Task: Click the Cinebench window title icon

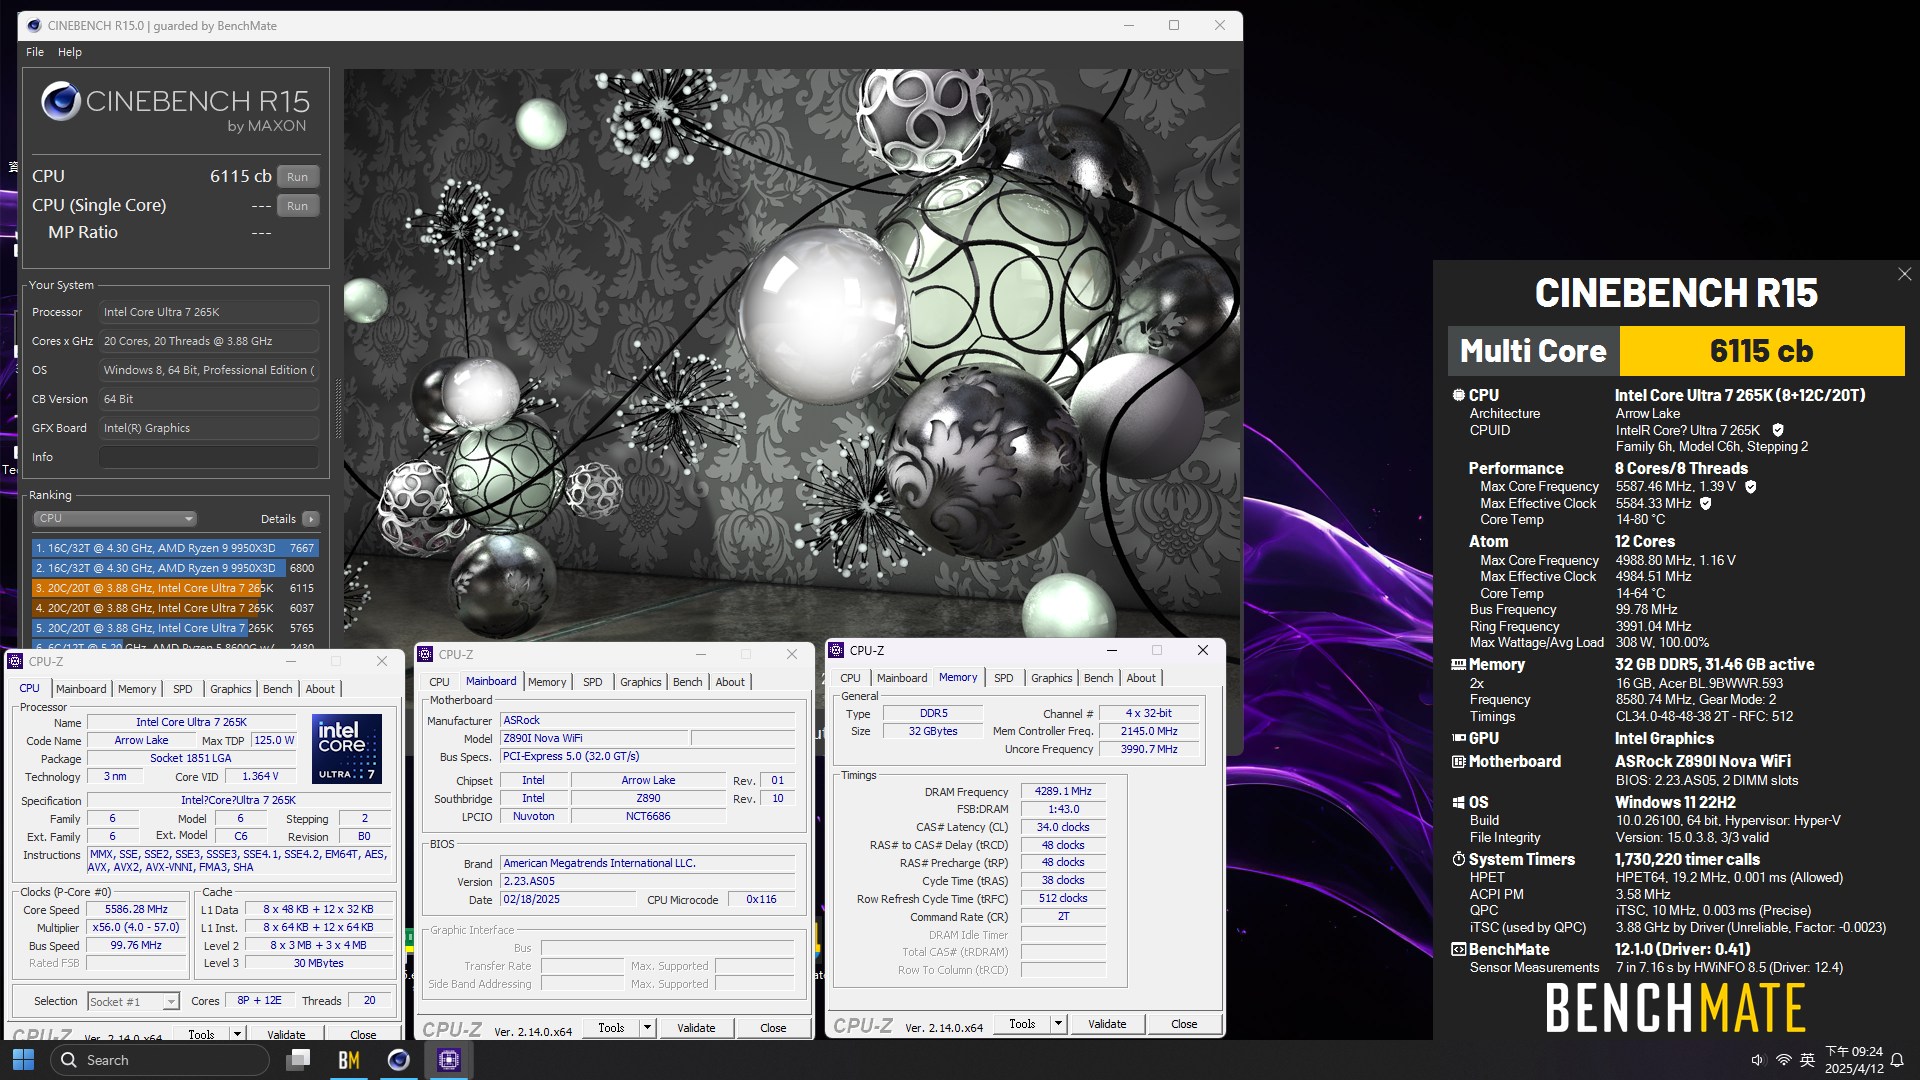Action: (x=33, y=26)
